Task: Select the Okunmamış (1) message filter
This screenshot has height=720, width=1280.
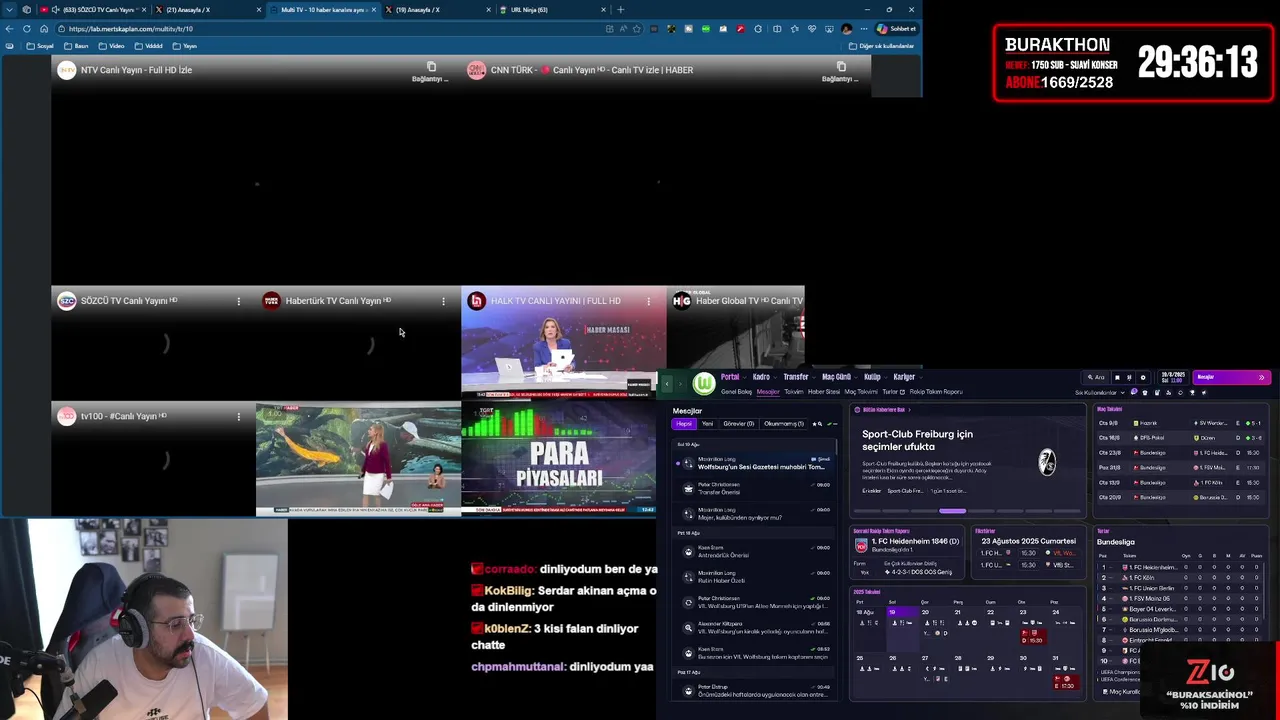Action: coord(784,424)
